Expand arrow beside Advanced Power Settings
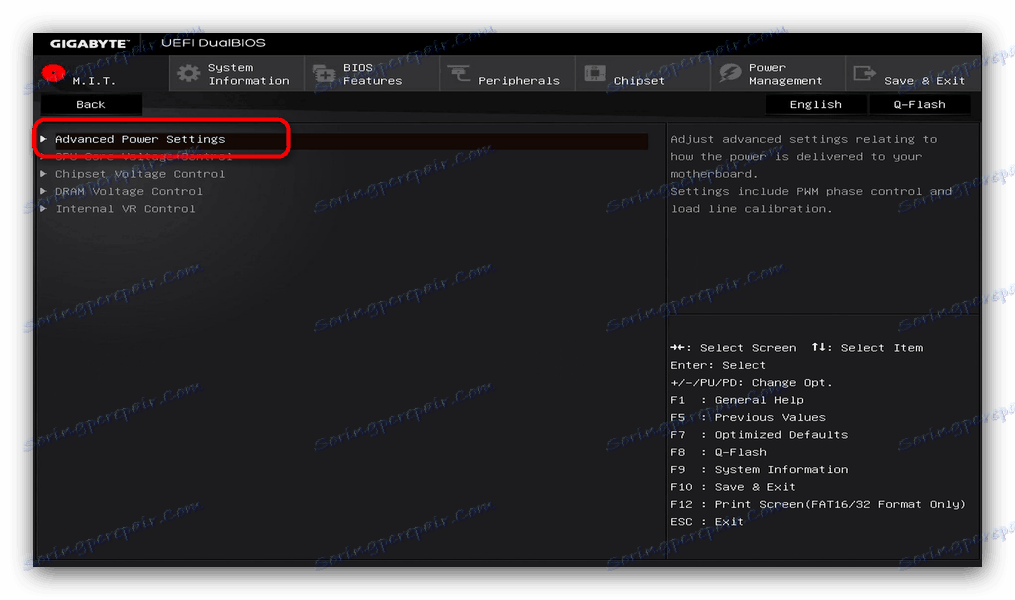 [43, 139]
